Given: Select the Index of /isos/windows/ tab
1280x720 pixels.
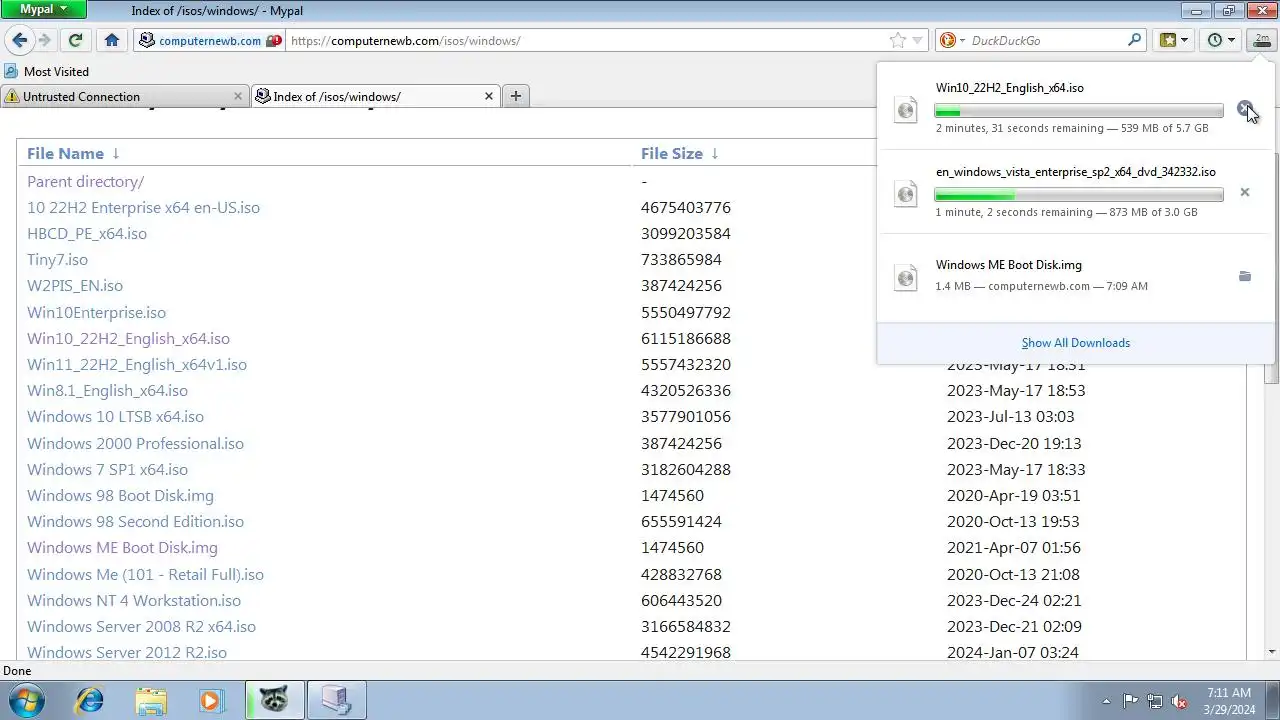Looking at the screenshot, I should pos(375,97).
